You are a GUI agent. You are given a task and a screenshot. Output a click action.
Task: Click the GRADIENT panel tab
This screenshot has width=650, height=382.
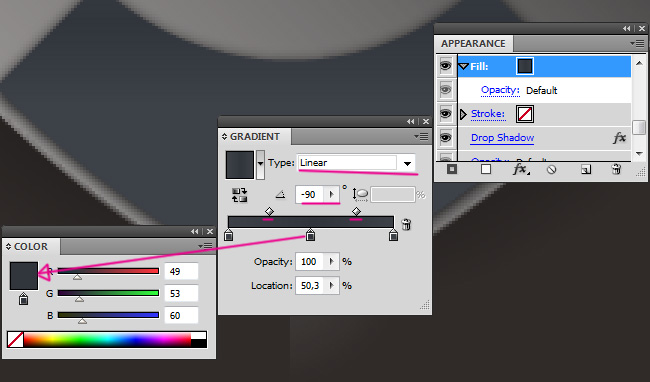coord(255,137)
